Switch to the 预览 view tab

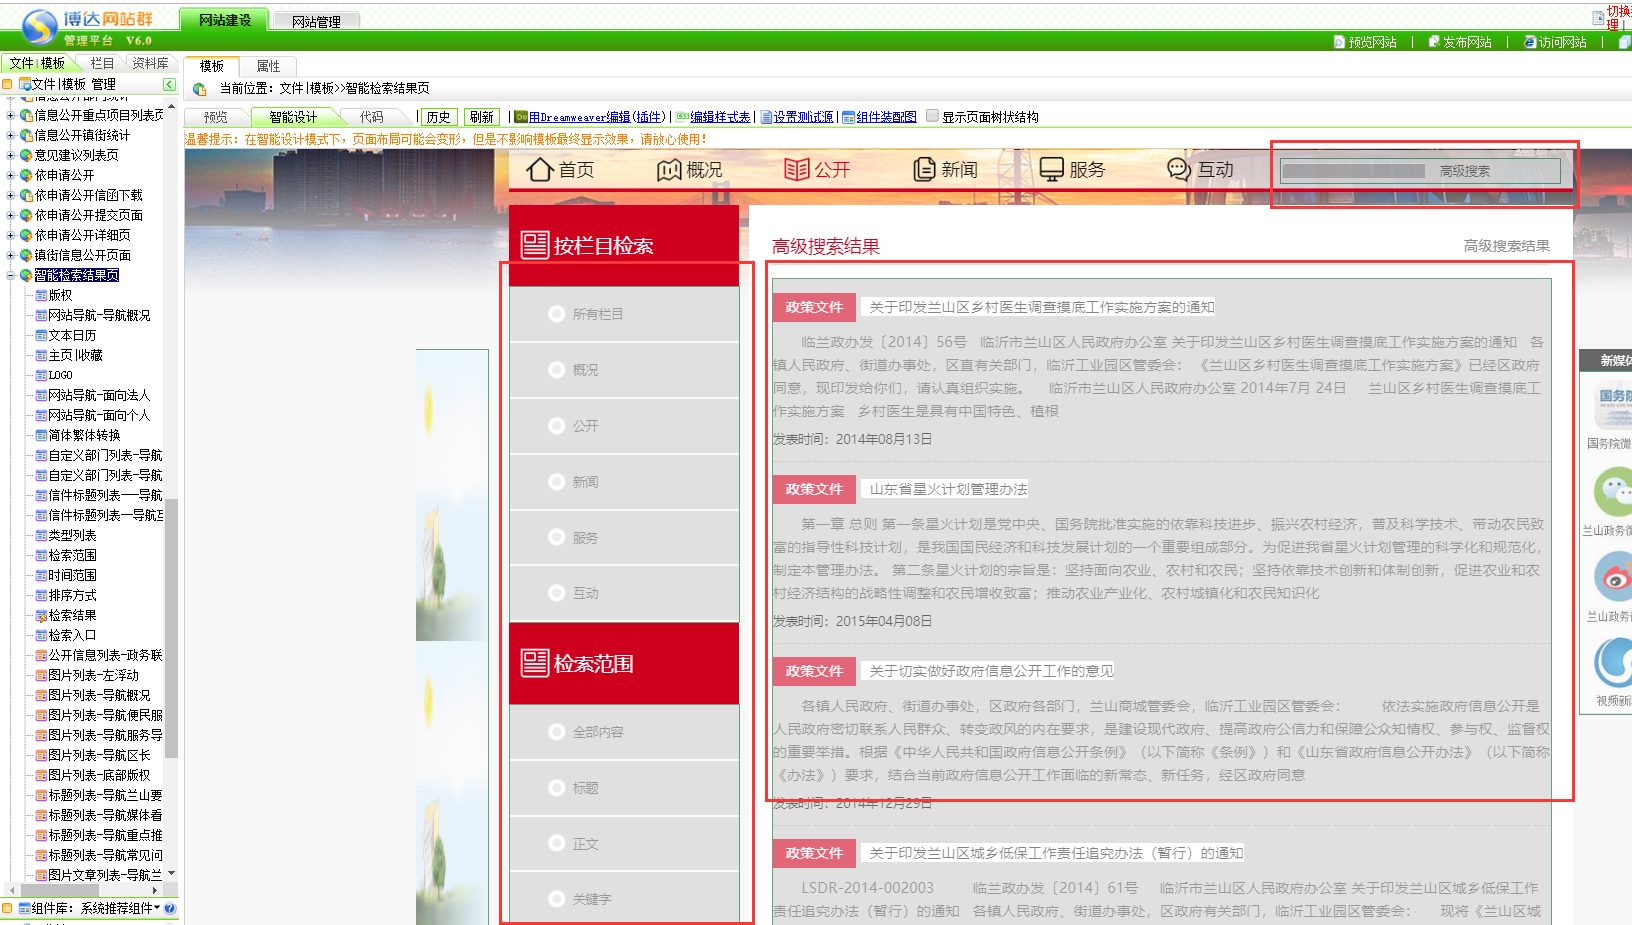[215, 117]
